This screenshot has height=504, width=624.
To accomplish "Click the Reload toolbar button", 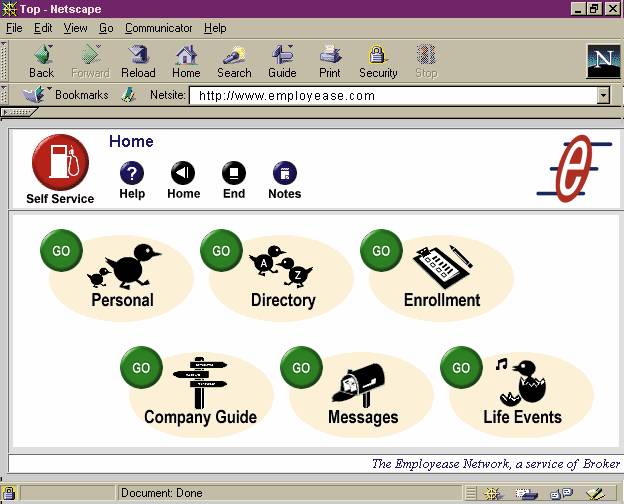I will point(138,60).
